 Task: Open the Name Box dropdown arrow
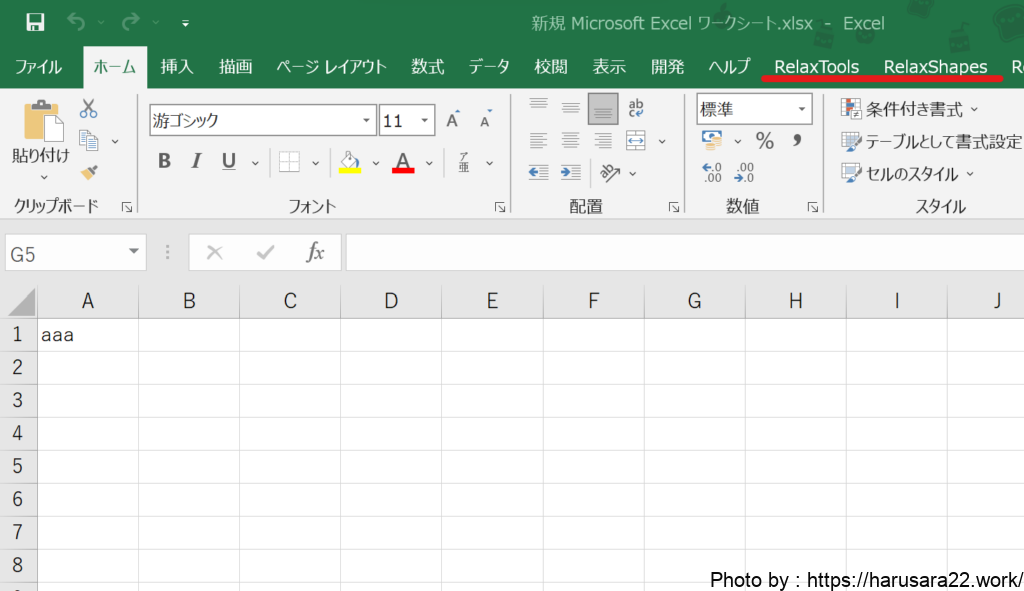(x=134, y=253)
